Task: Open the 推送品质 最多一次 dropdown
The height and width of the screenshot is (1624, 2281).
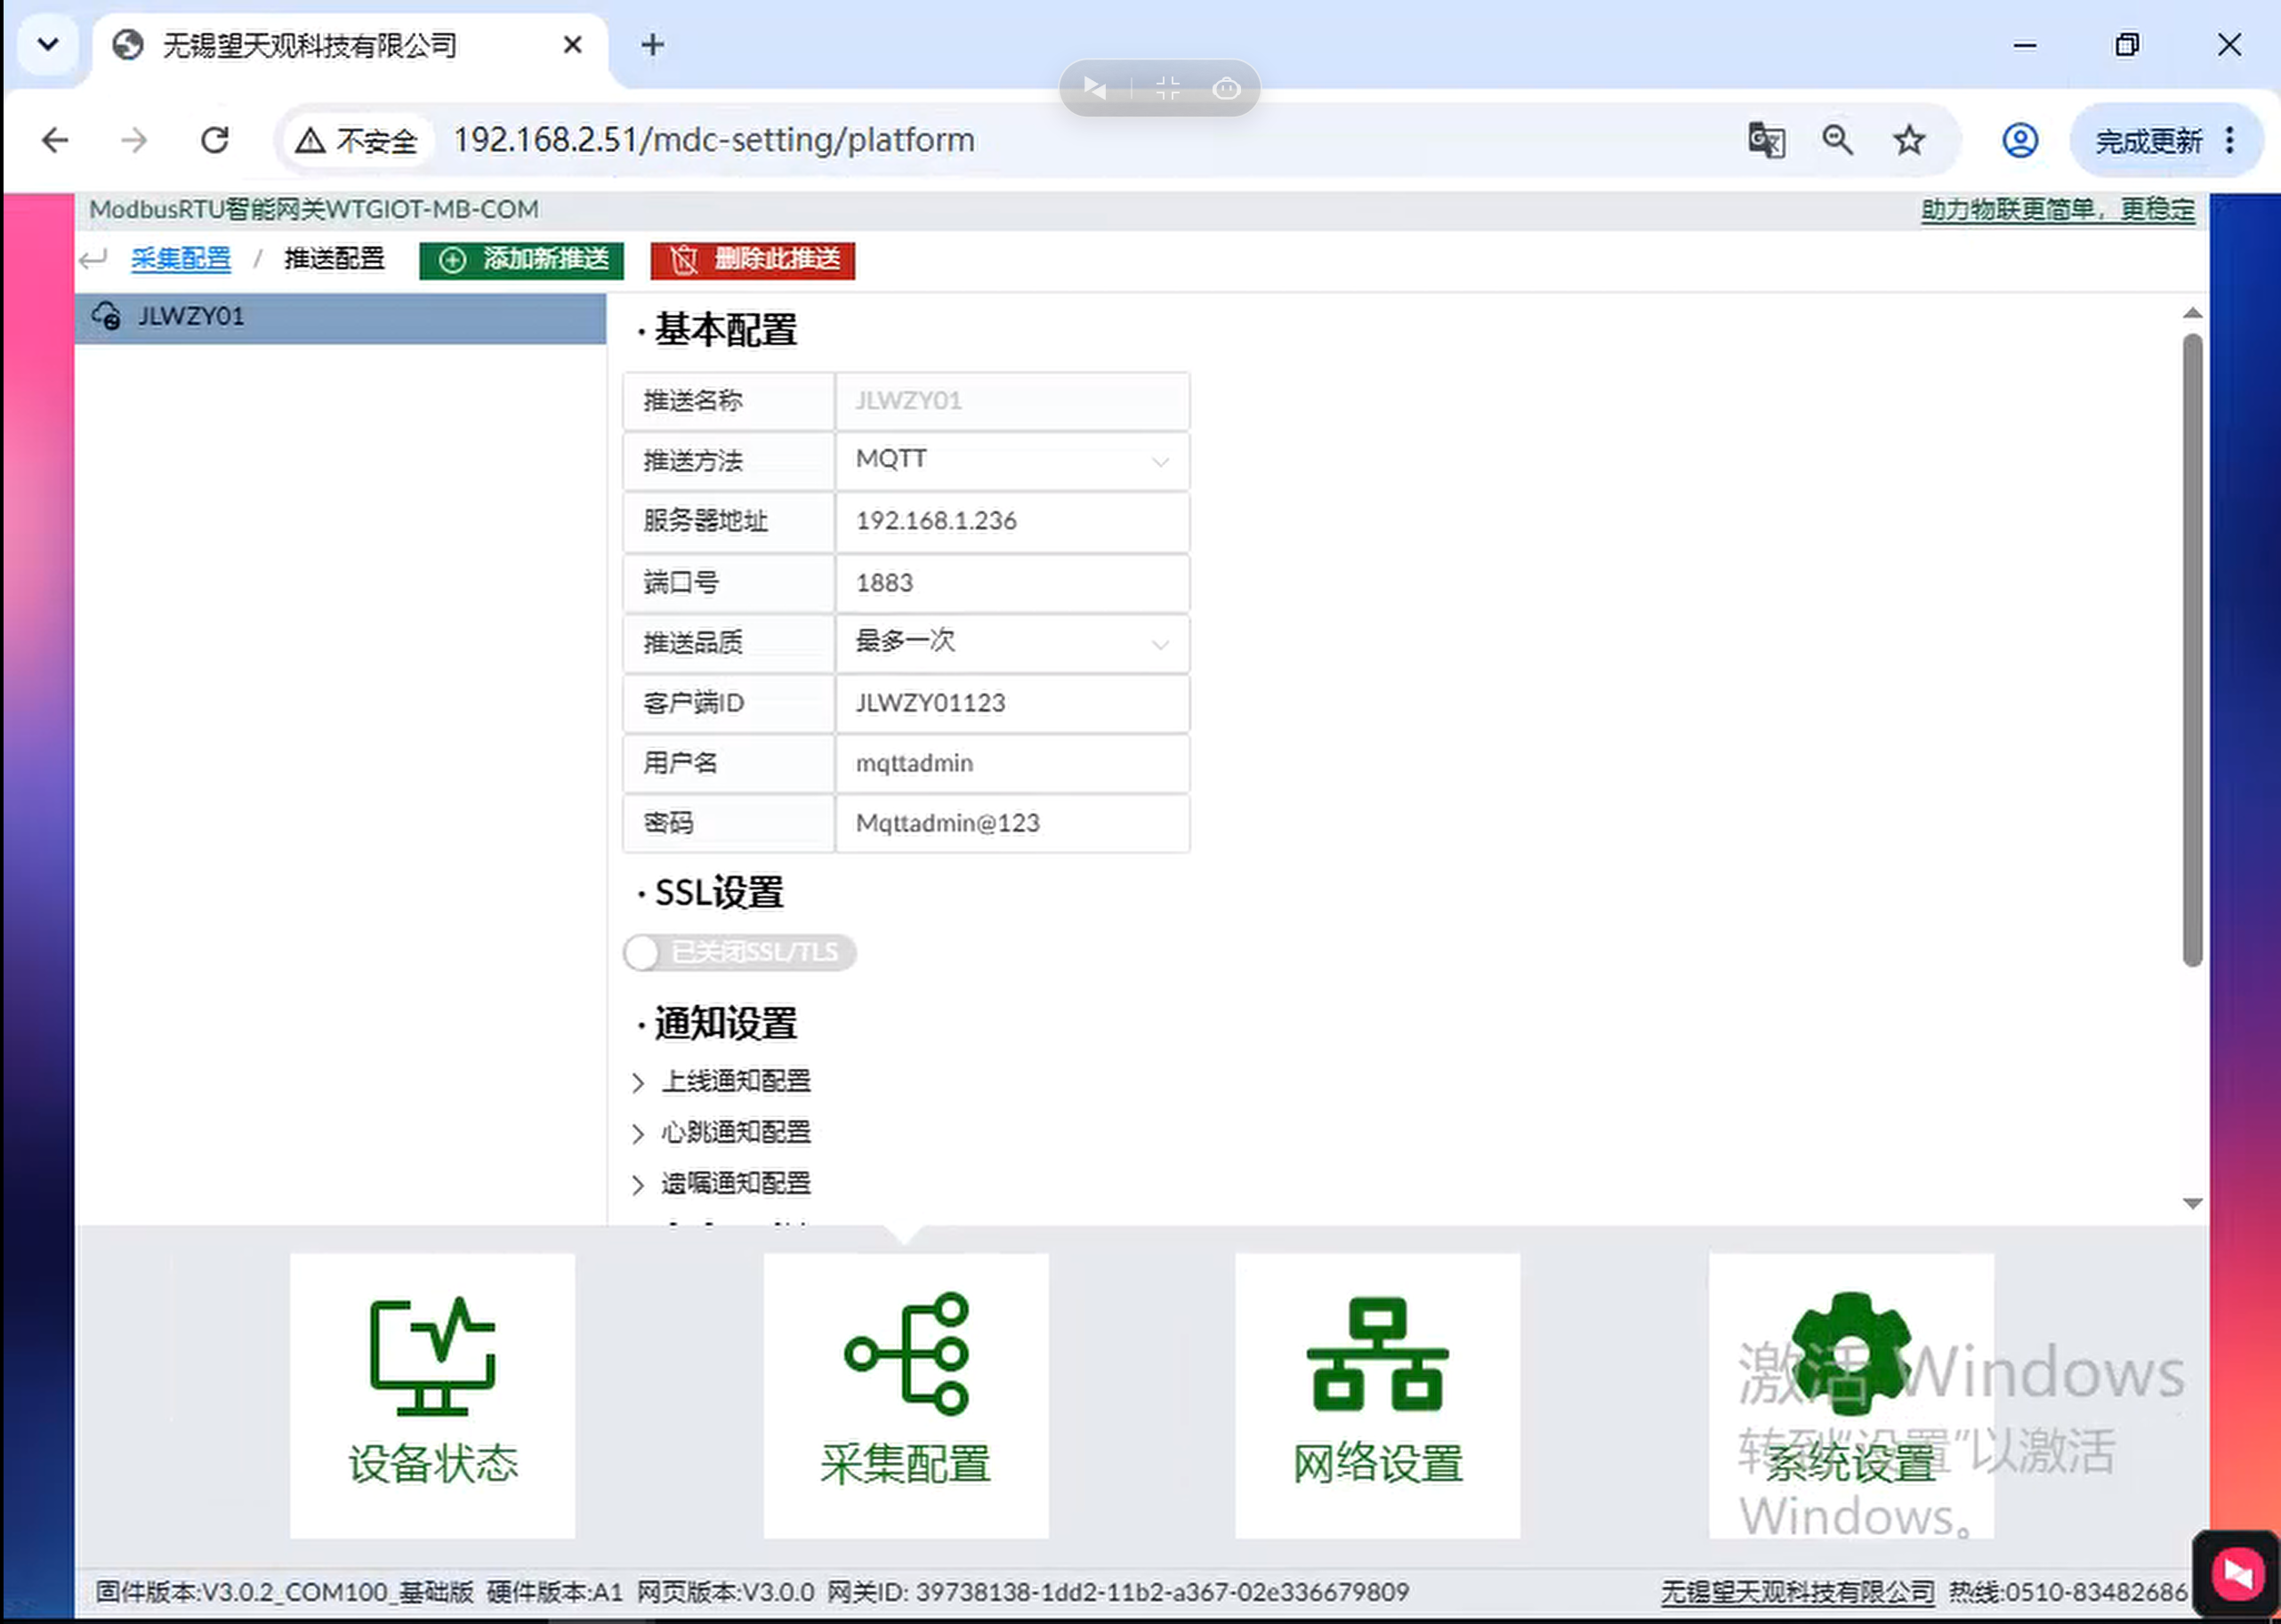Action: click(1012, 643)
